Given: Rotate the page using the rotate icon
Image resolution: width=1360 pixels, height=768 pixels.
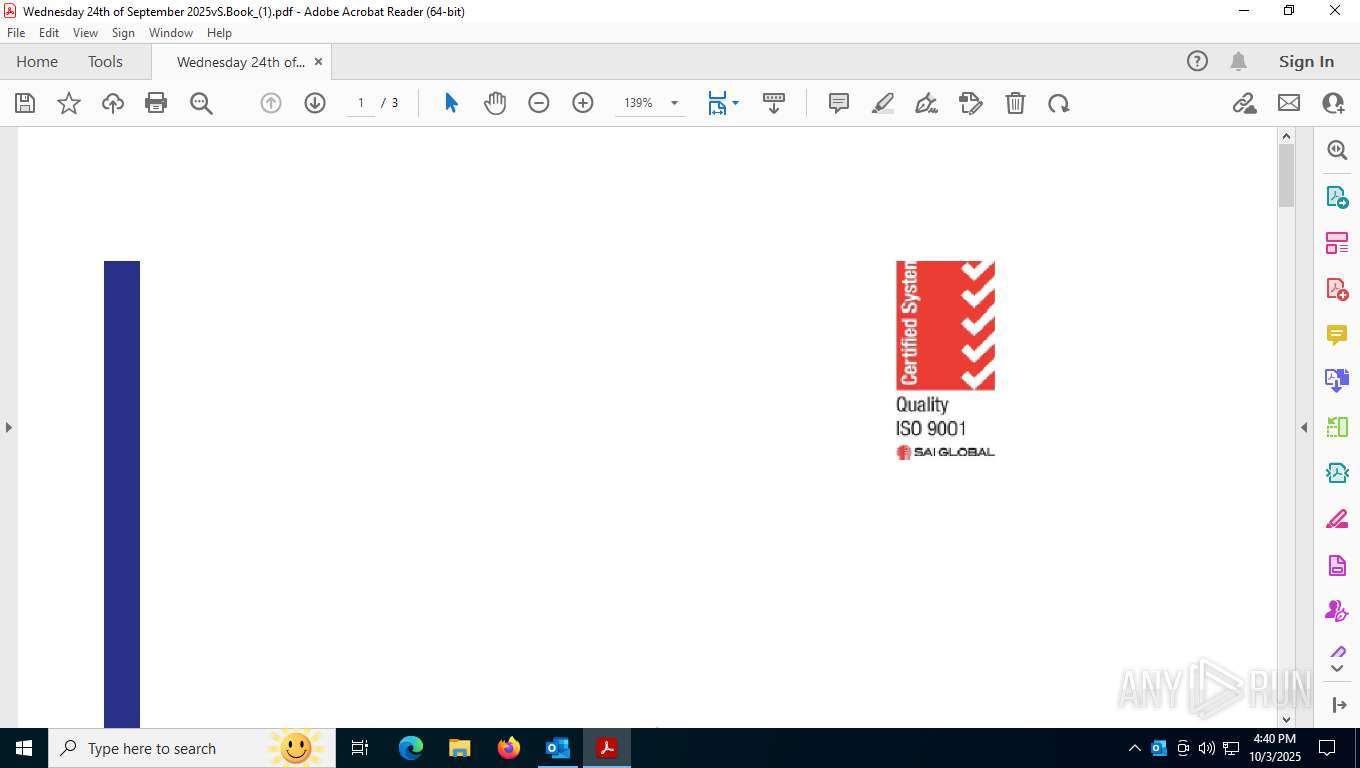Looking at the screenshot, I should pos(1059,103).
